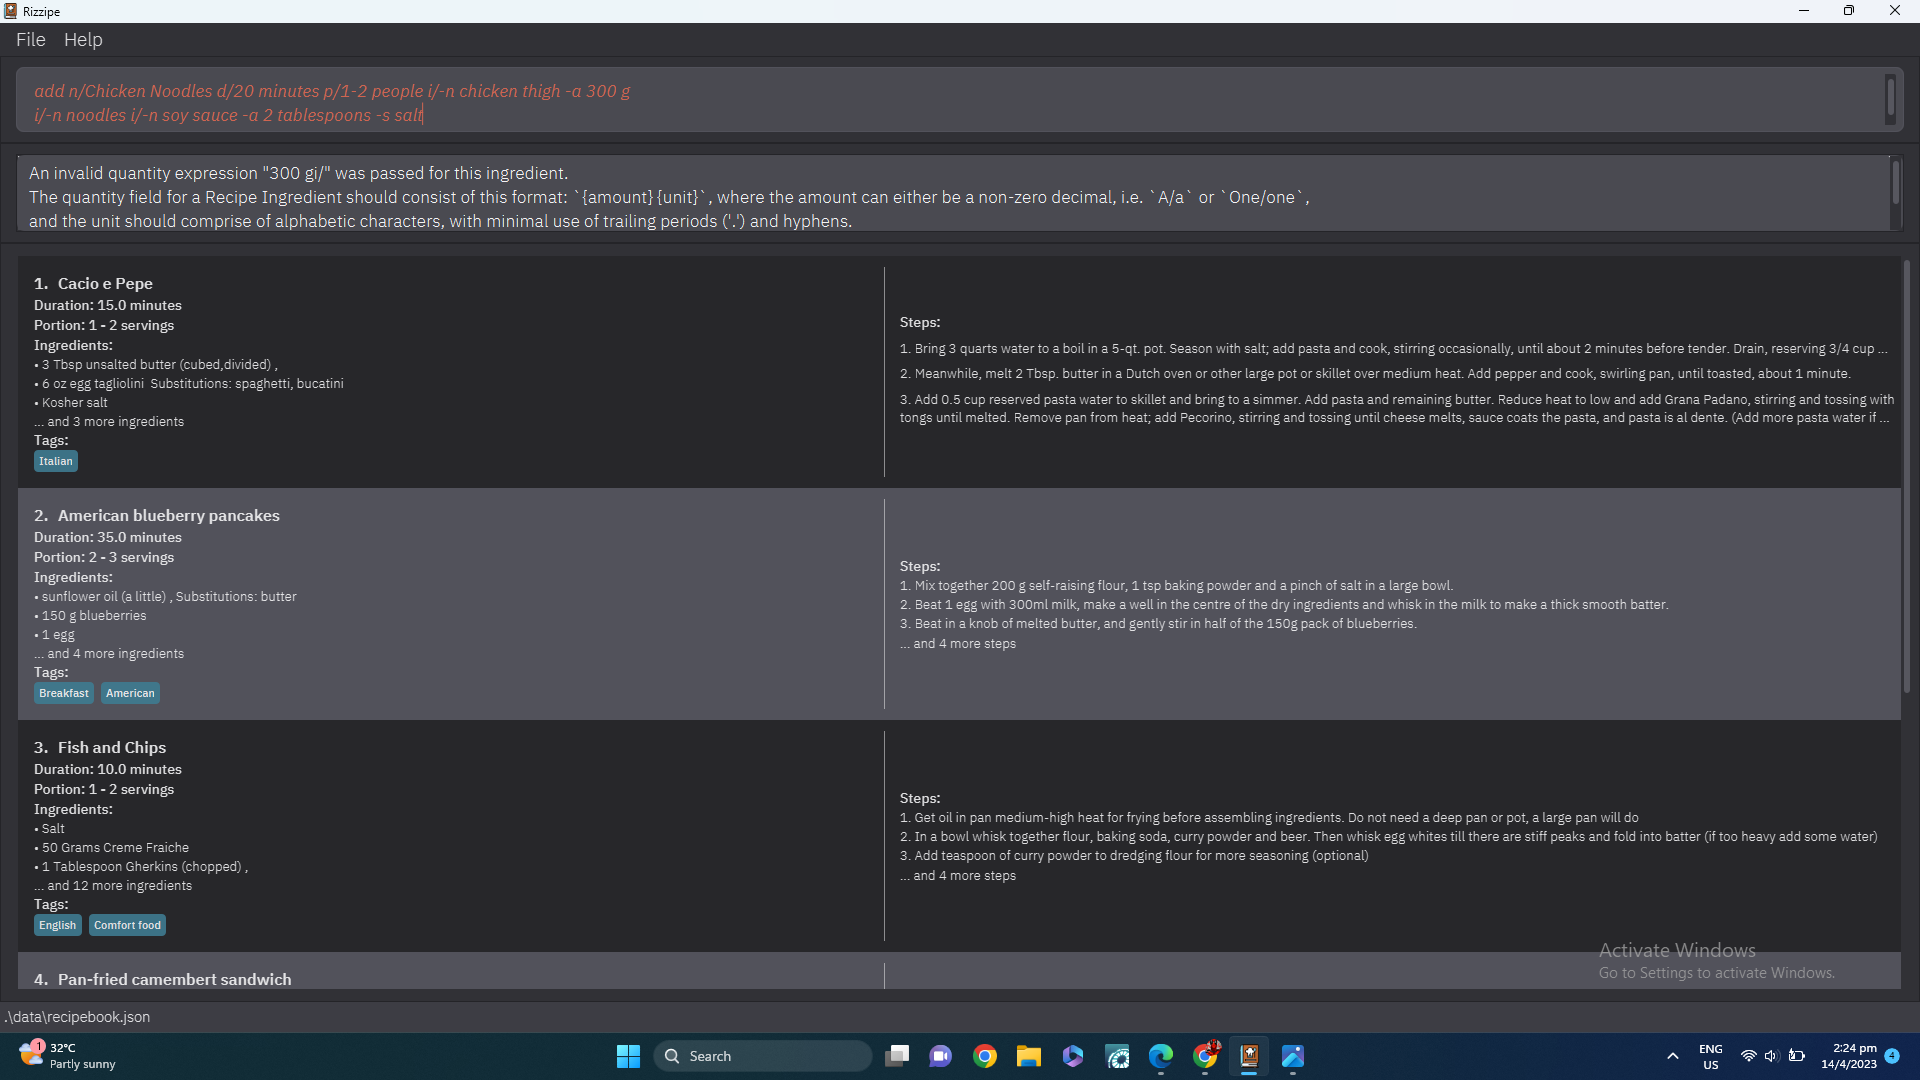Open File Explorer from the taskbar
Image resolution: width=1920 pixels, height=1080 pixels.
pyautogui.click(x=1029, y=1056)
